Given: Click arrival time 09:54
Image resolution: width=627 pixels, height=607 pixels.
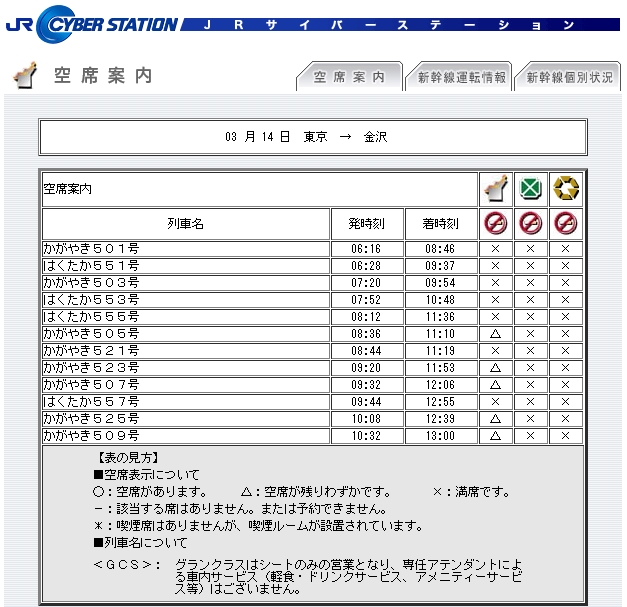Looking at the screenshot, I should [x=440, y=283].
